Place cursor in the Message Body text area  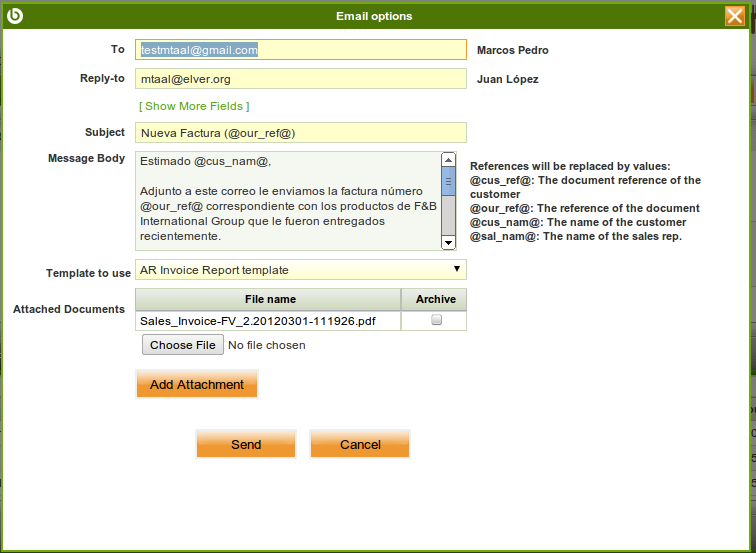(x=287, y=200)
